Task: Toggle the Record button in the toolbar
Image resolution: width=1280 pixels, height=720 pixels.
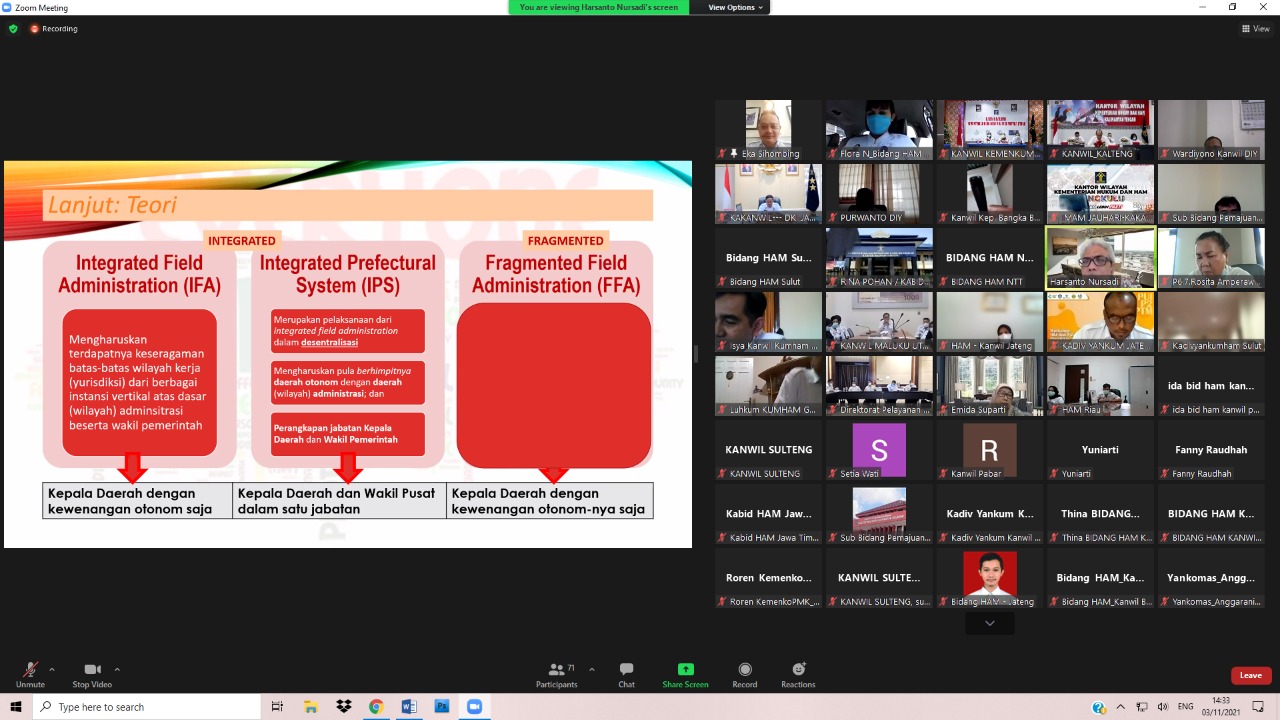Action: point(744,669)
